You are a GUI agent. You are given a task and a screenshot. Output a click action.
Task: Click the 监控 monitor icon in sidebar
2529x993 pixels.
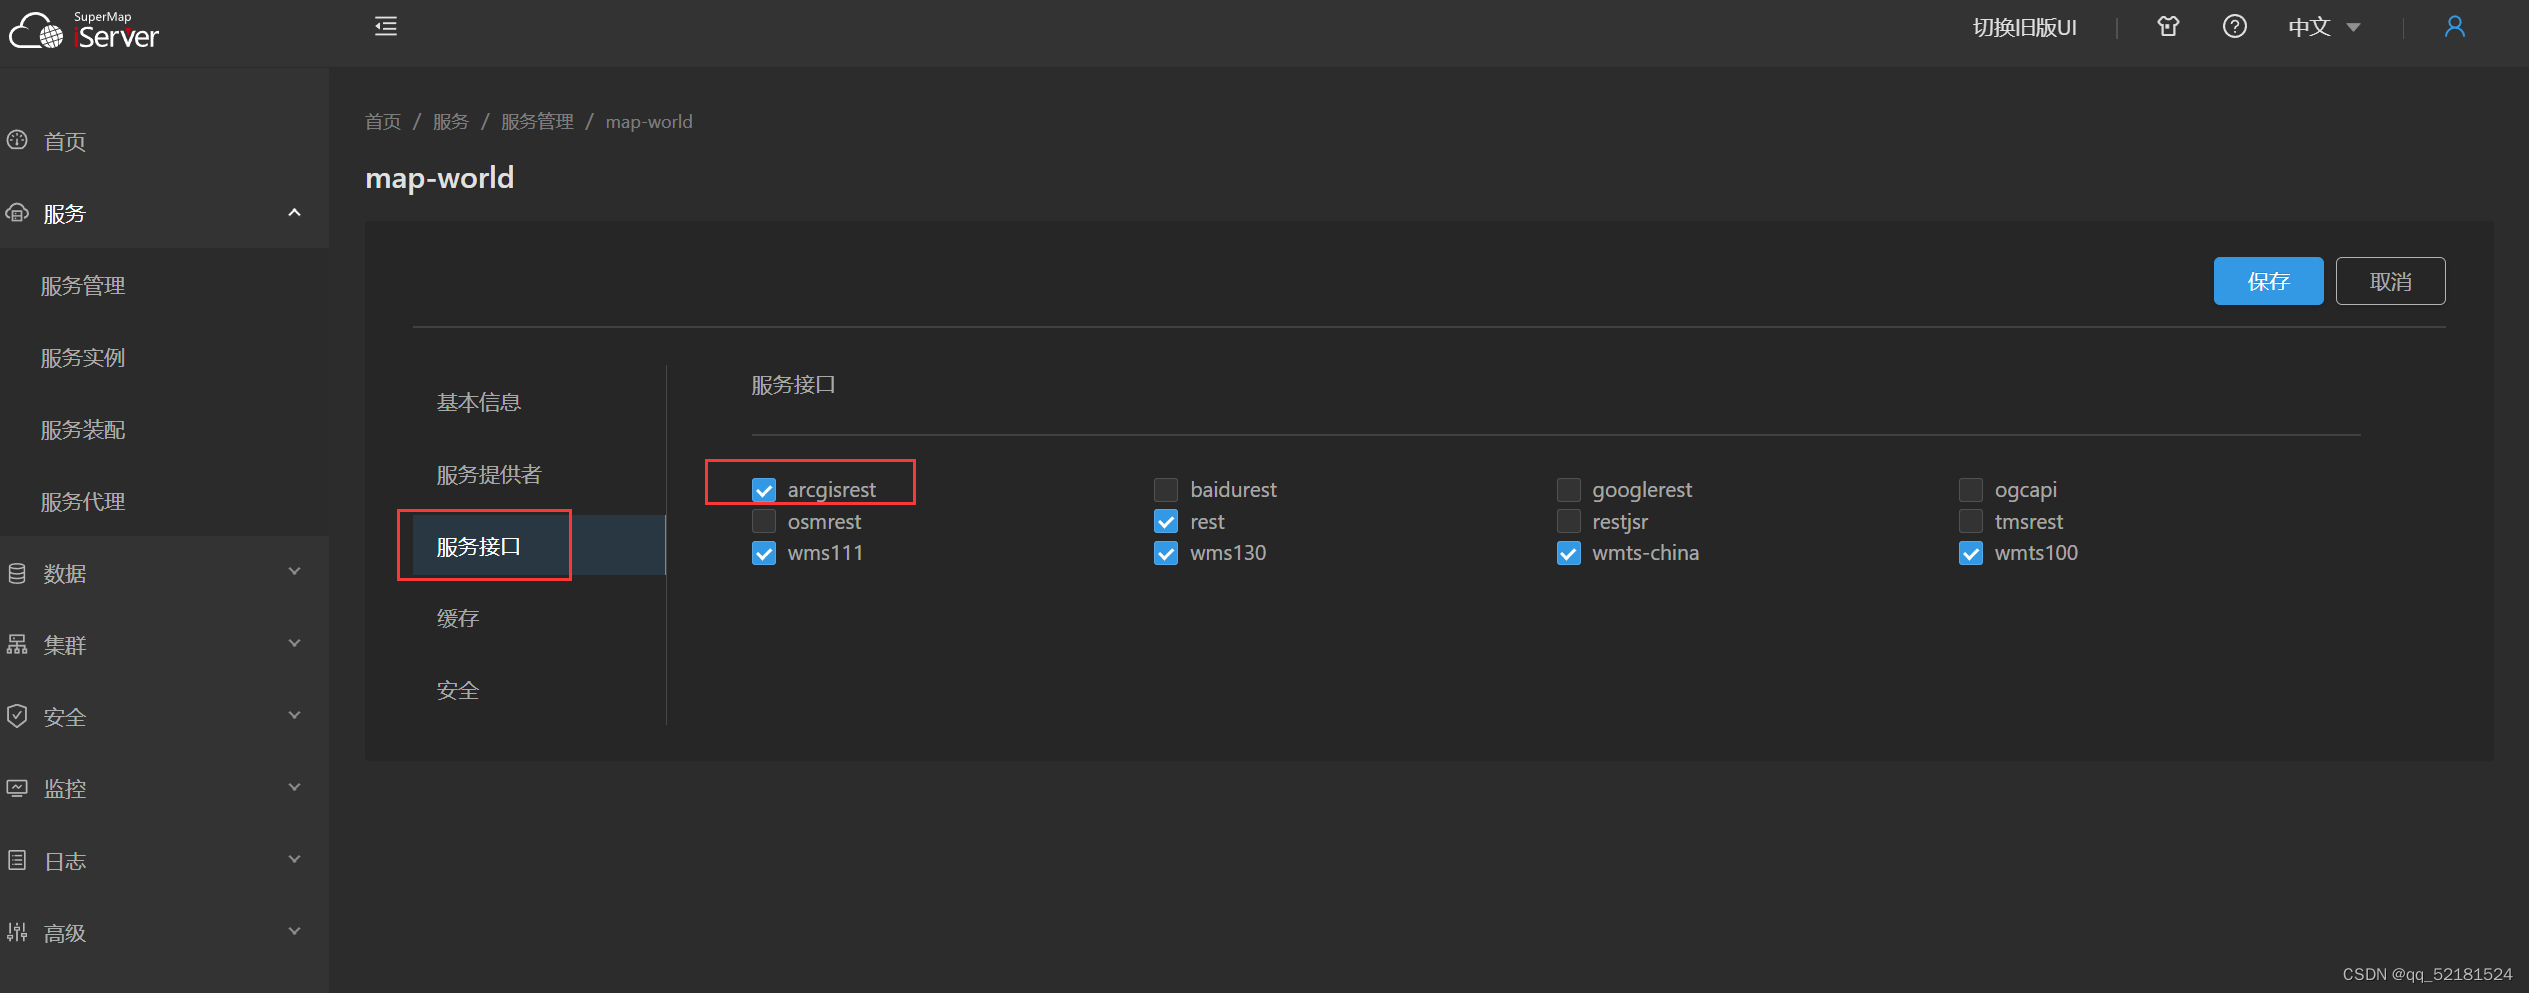[x=17, y=788]
